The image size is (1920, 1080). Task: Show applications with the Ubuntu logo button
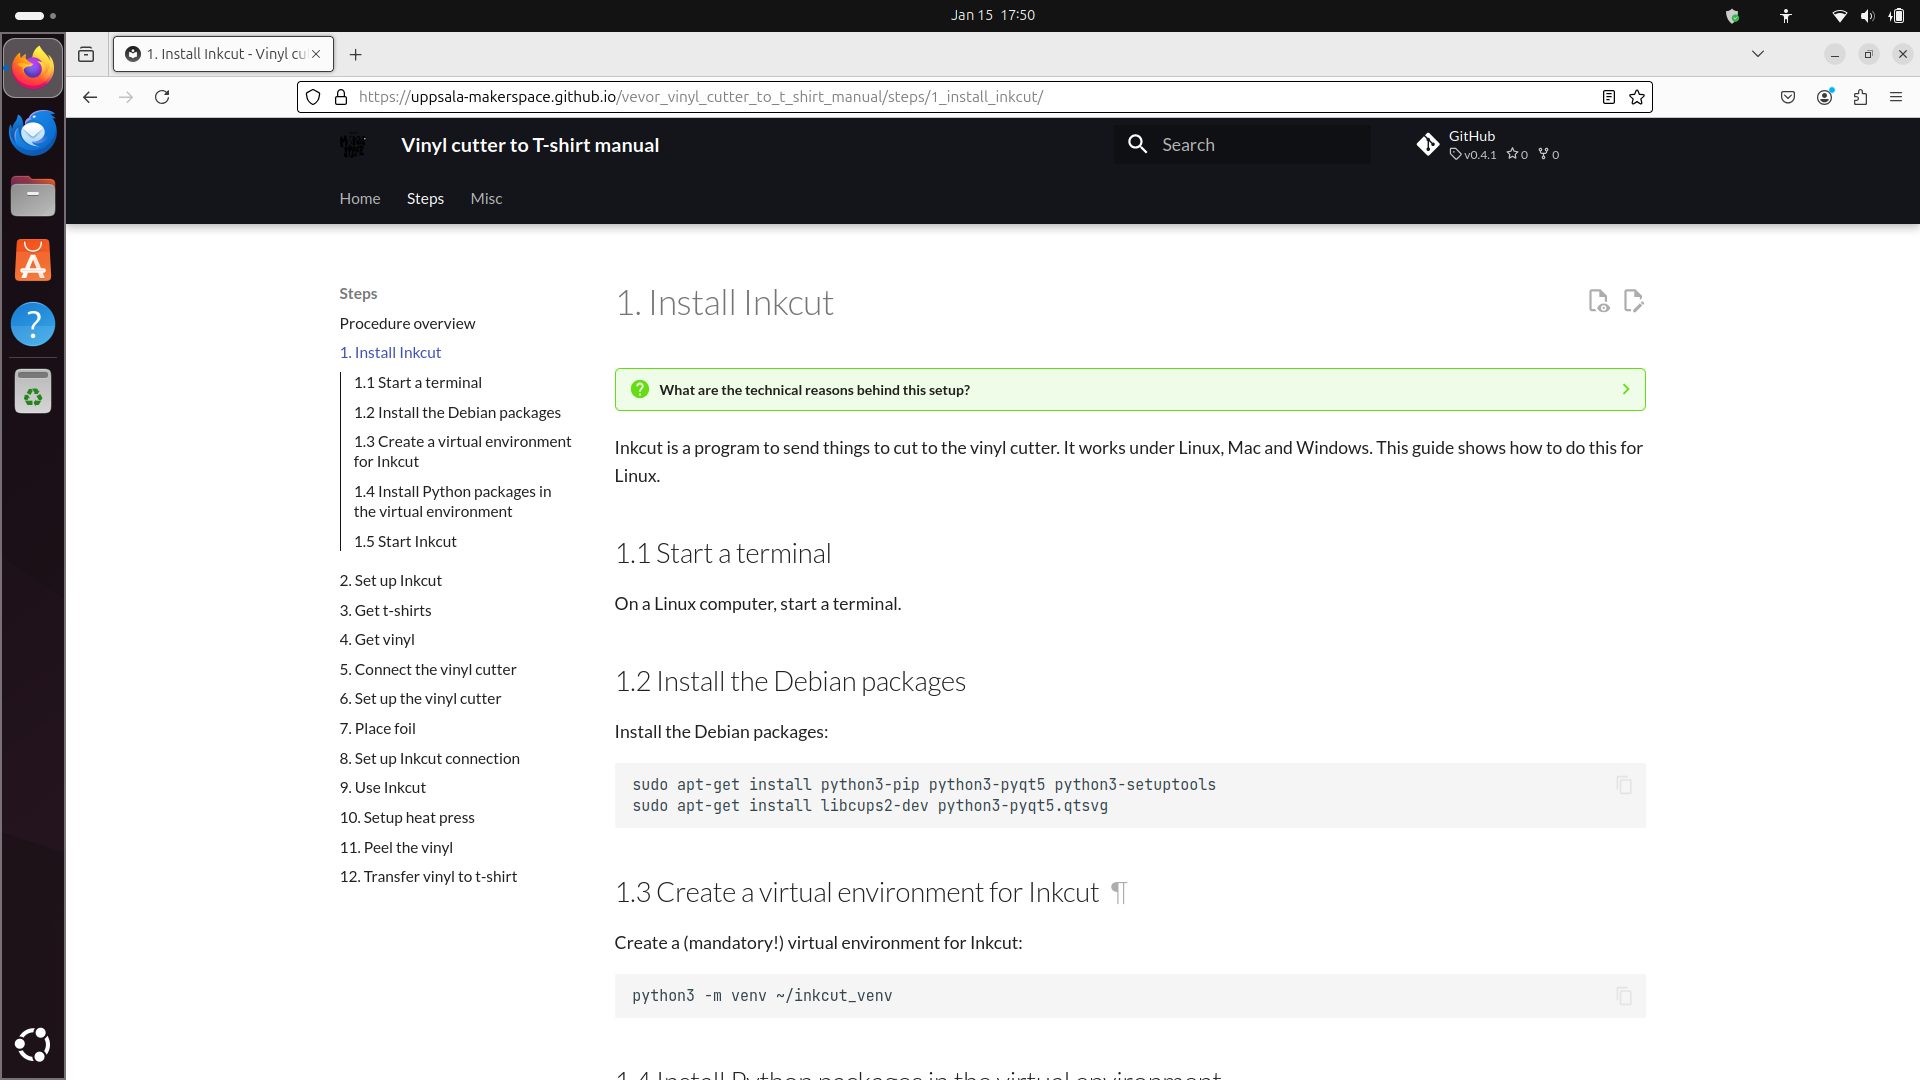pyautogui.click(x=33, y=1044)
